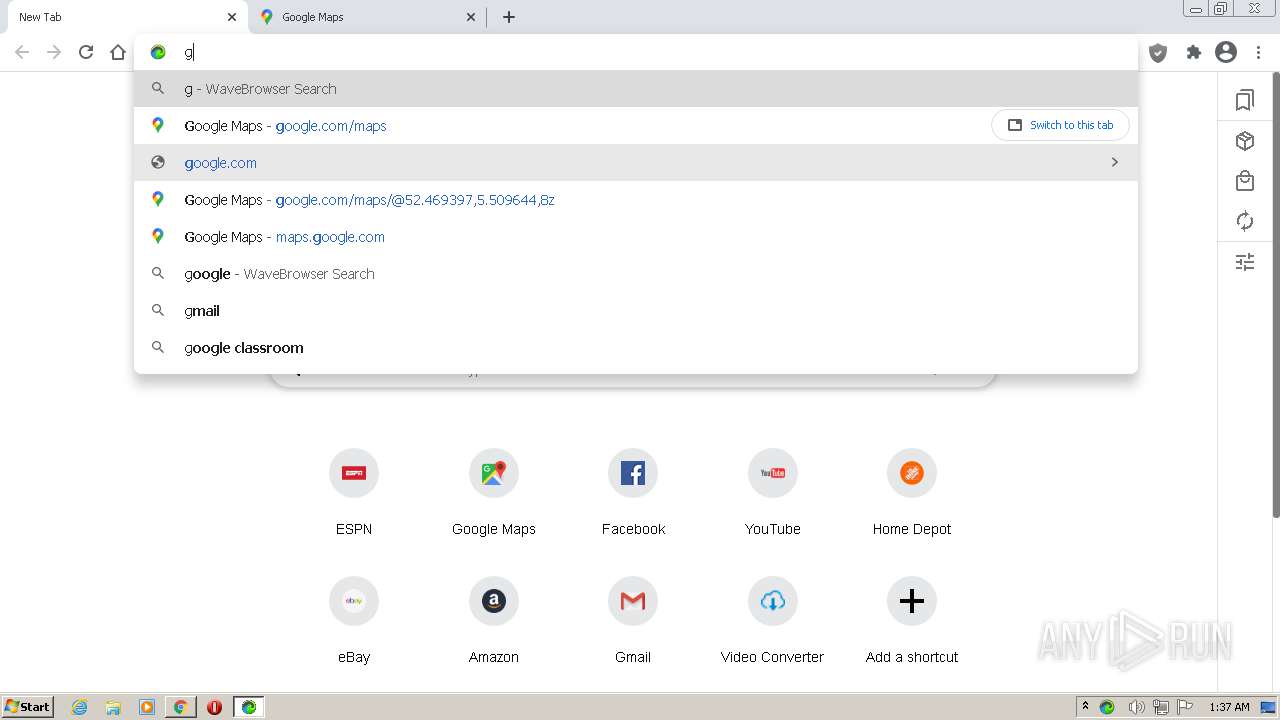Go to the home page icon
Image resolution: width=1280 pixels, height=720 pixels.
[118, 52]
